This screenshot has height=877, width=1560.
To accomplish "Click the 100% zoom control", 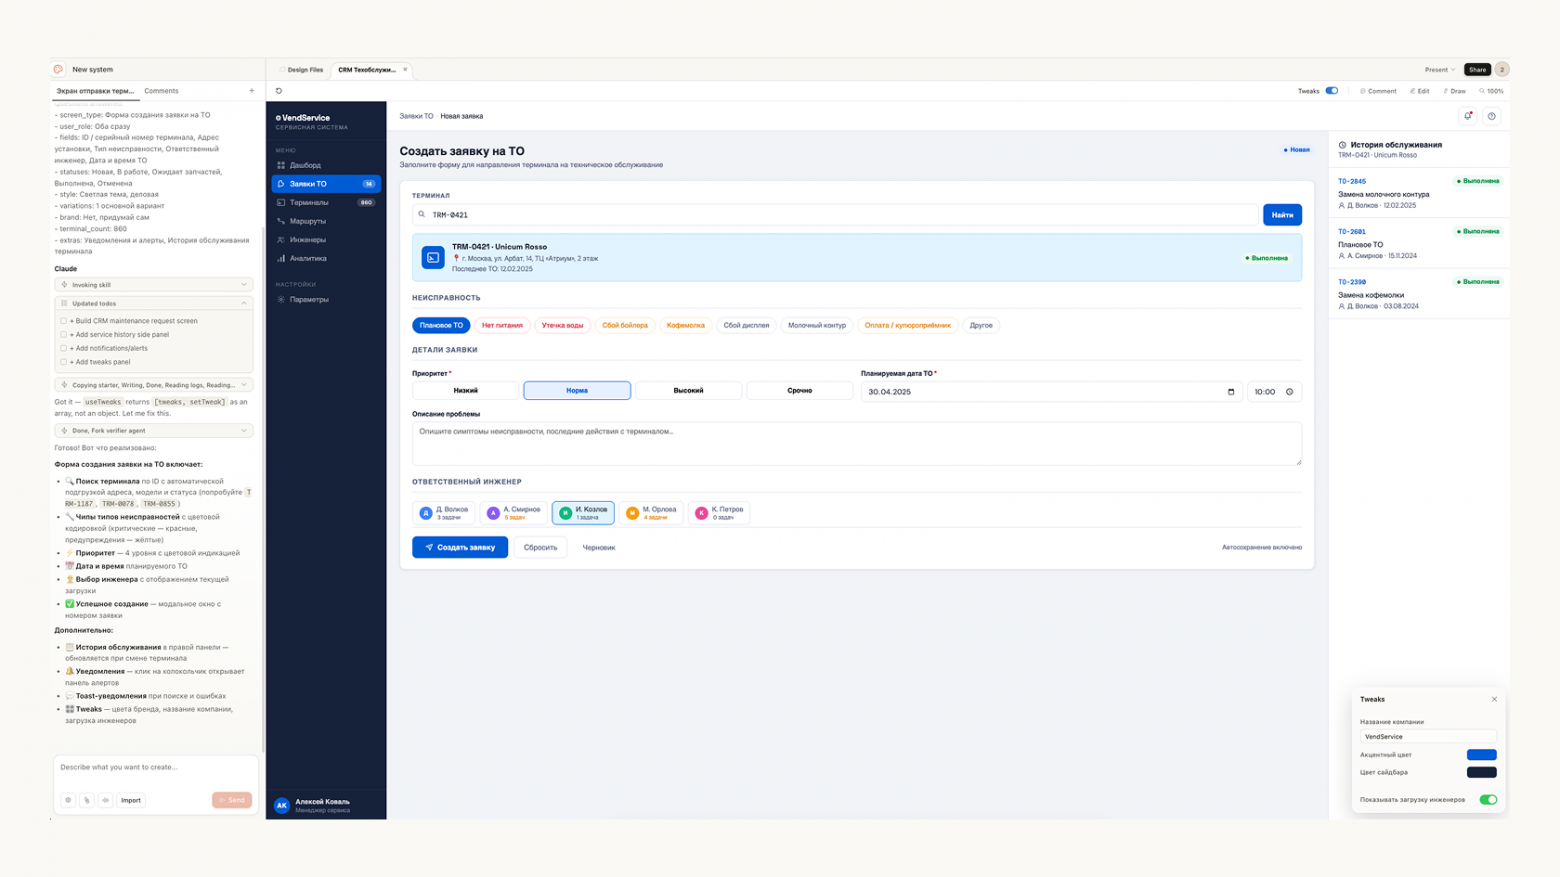I will pyautogui.click(x=1491, y=91).
